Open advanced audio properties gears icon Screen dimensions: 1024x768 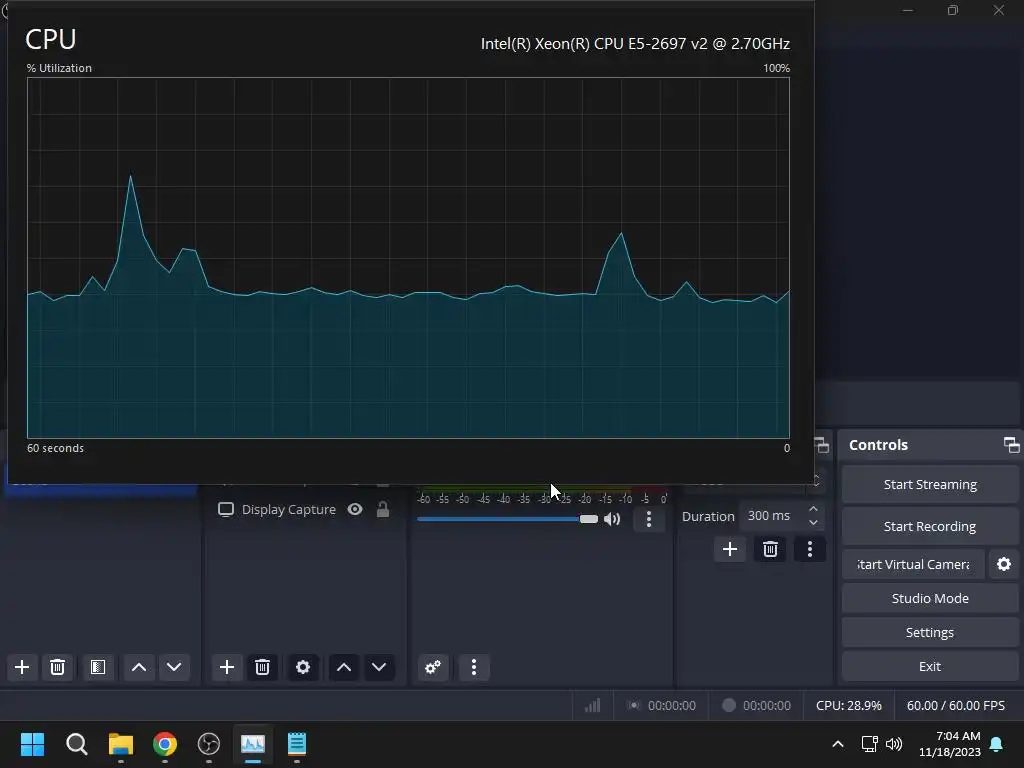[433, 667]
